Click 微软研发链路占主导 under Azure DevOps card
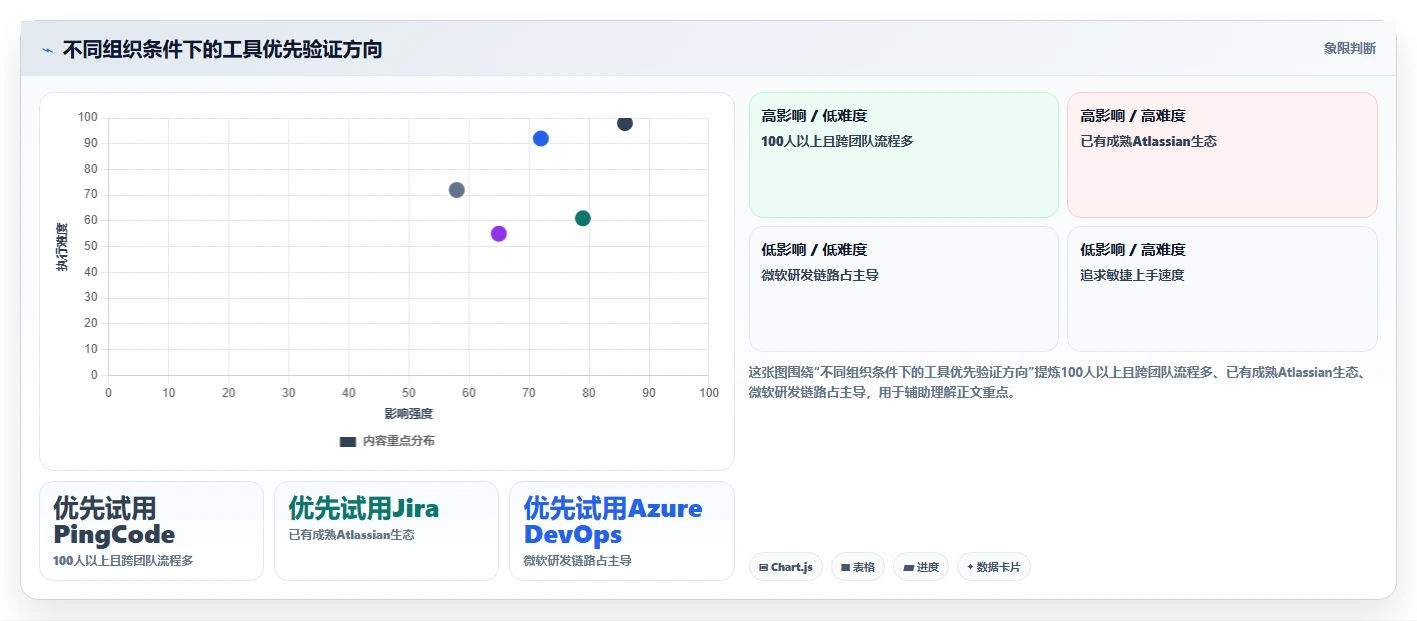 click(x=578, y=561)
